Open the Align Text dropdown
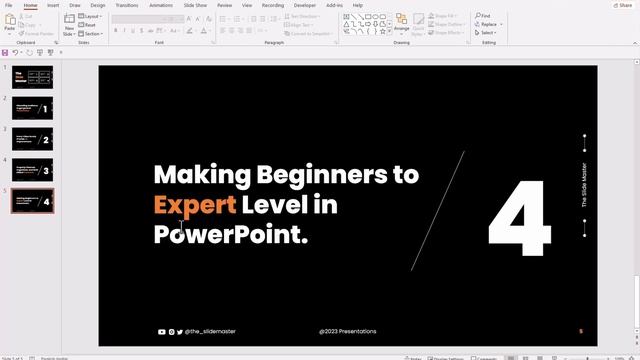This screenshot has width=640, height=360. 299,25
